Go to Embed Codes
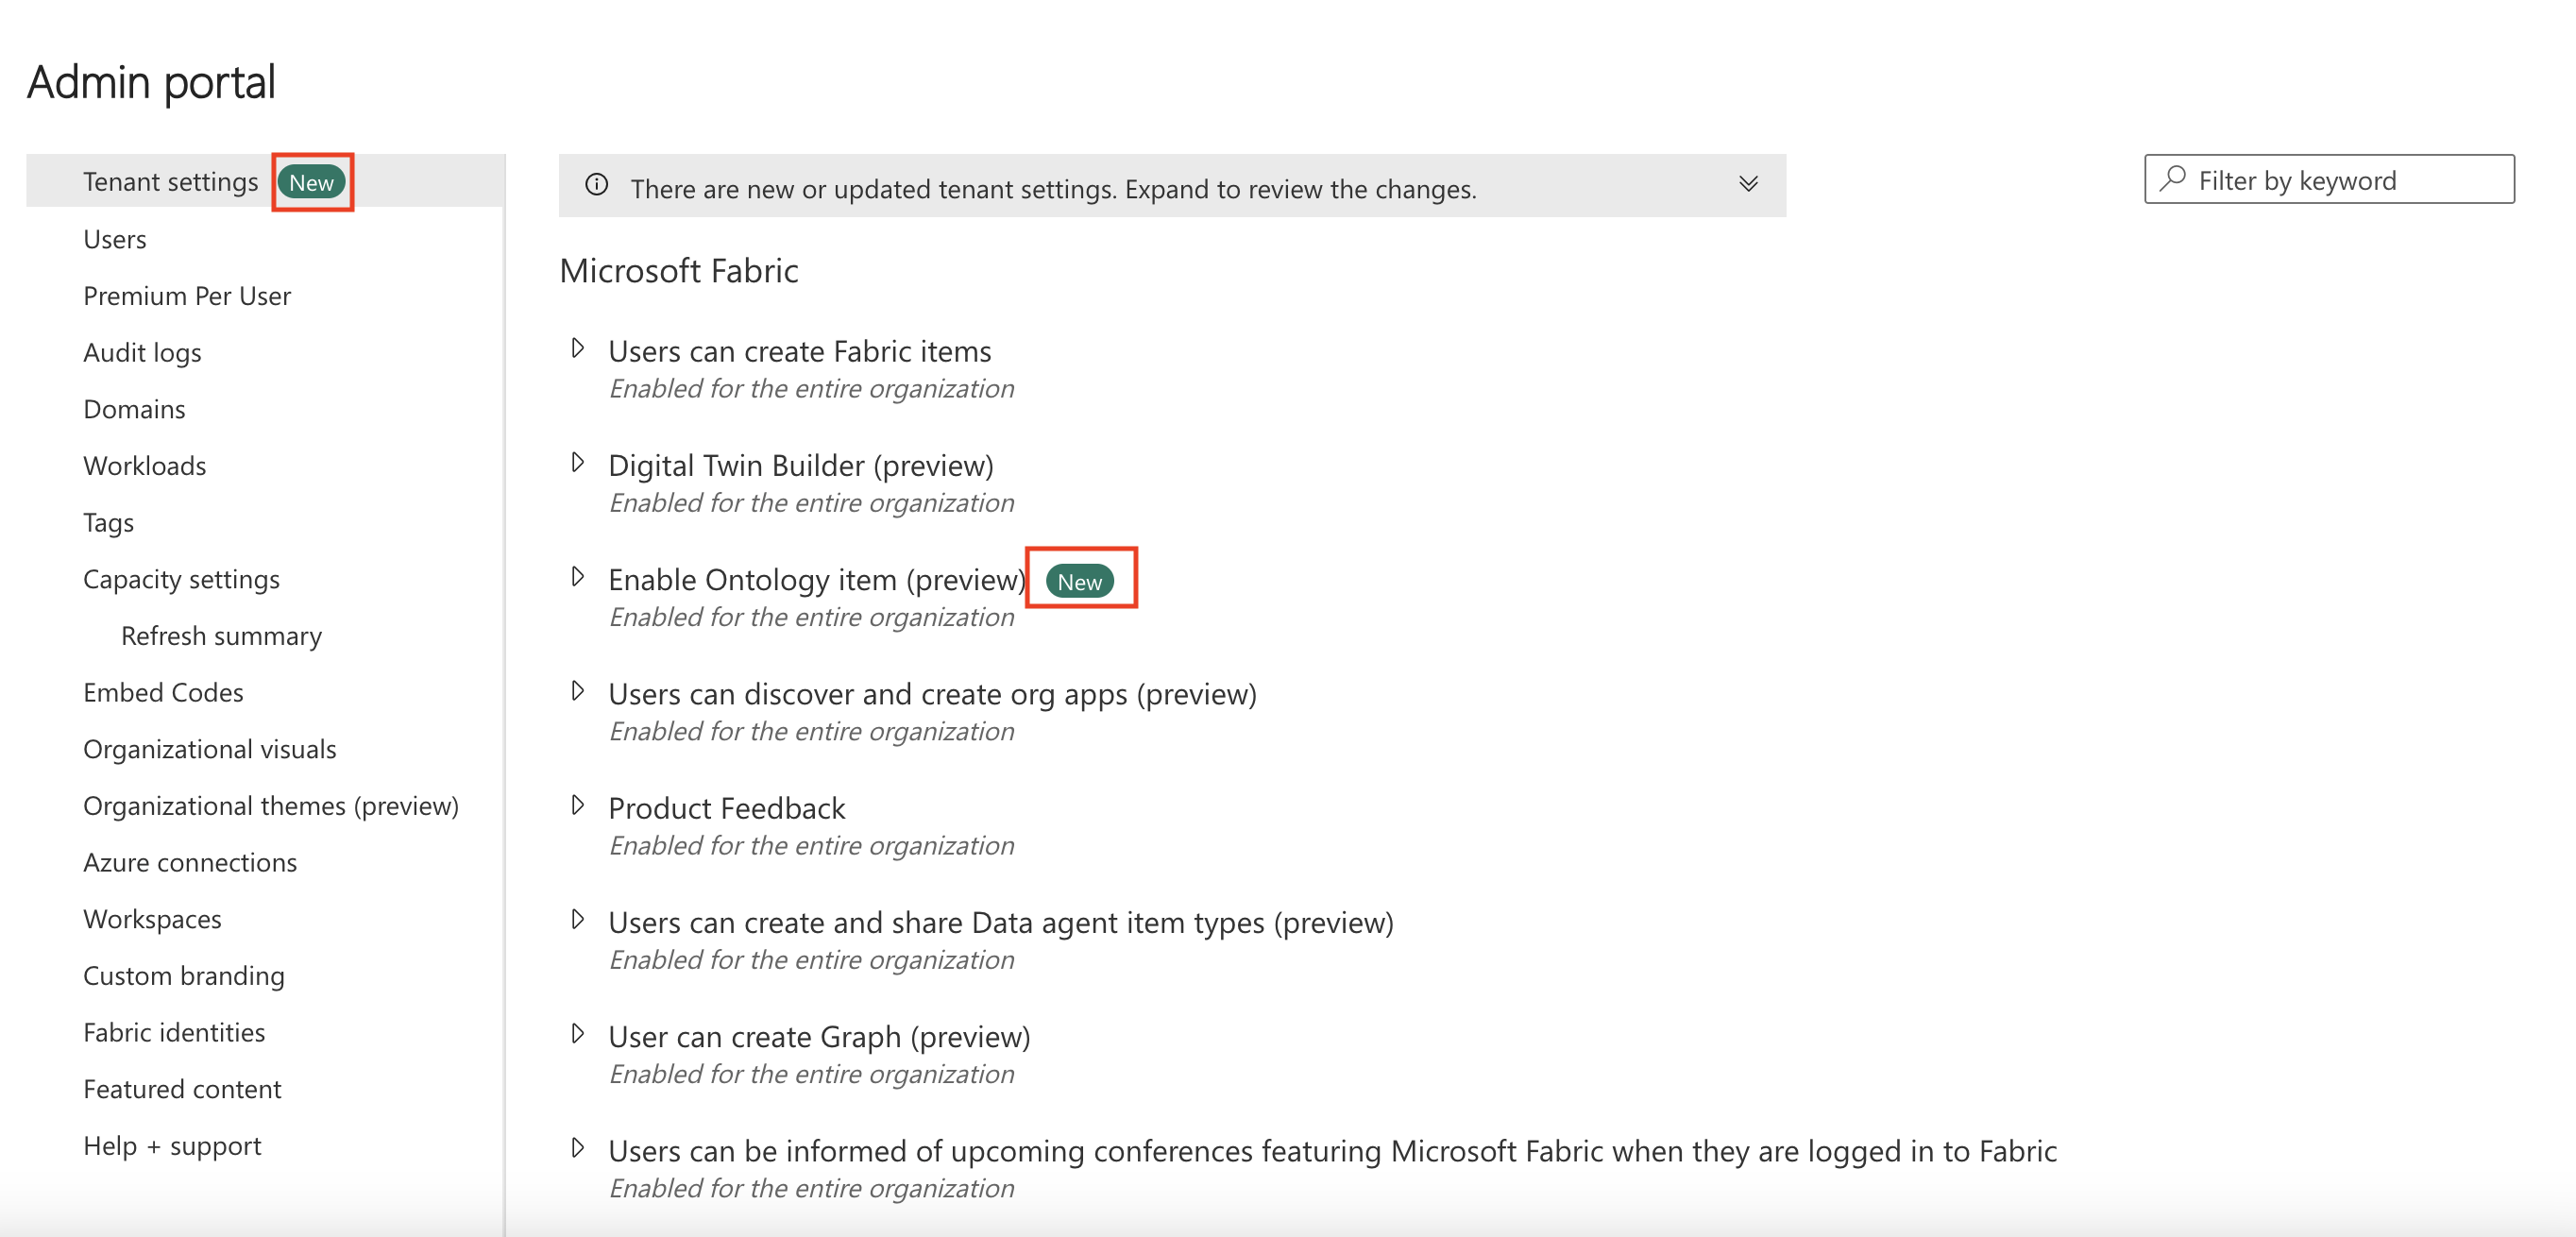Viewport: 2576px width, 1237px height. 163,693
